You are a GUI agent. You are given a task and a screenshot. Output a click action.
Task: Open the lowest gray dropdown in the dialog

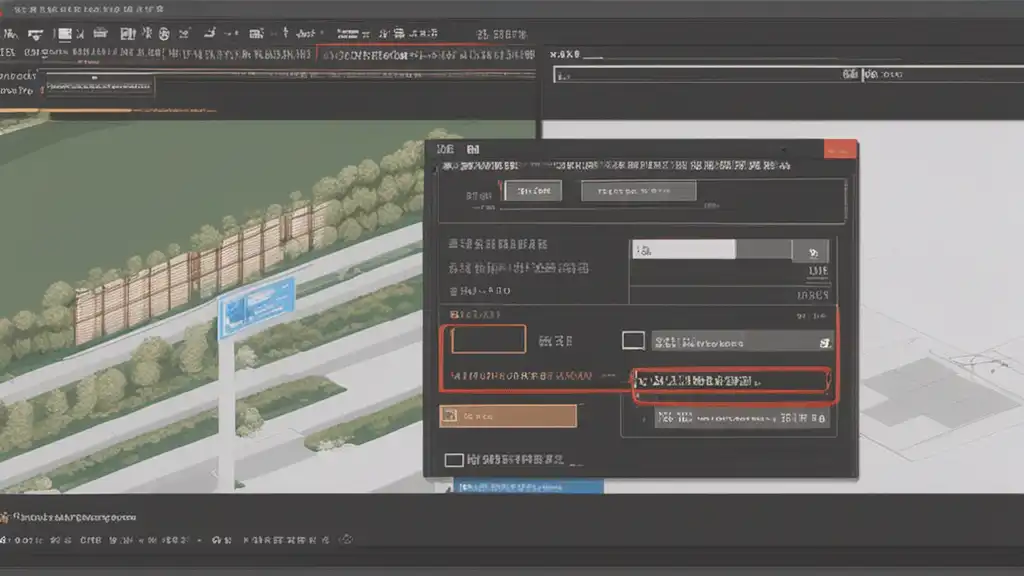pyautogui.click(x=742, y=417)
